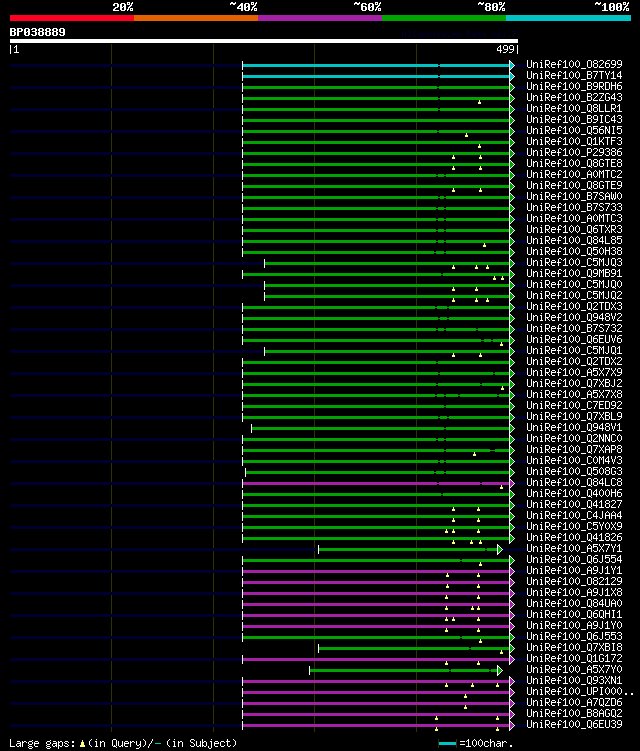Open the UniRef100_Q2TDX3 entry
This screenshot has width=640, height=751.
click(574, 307)
